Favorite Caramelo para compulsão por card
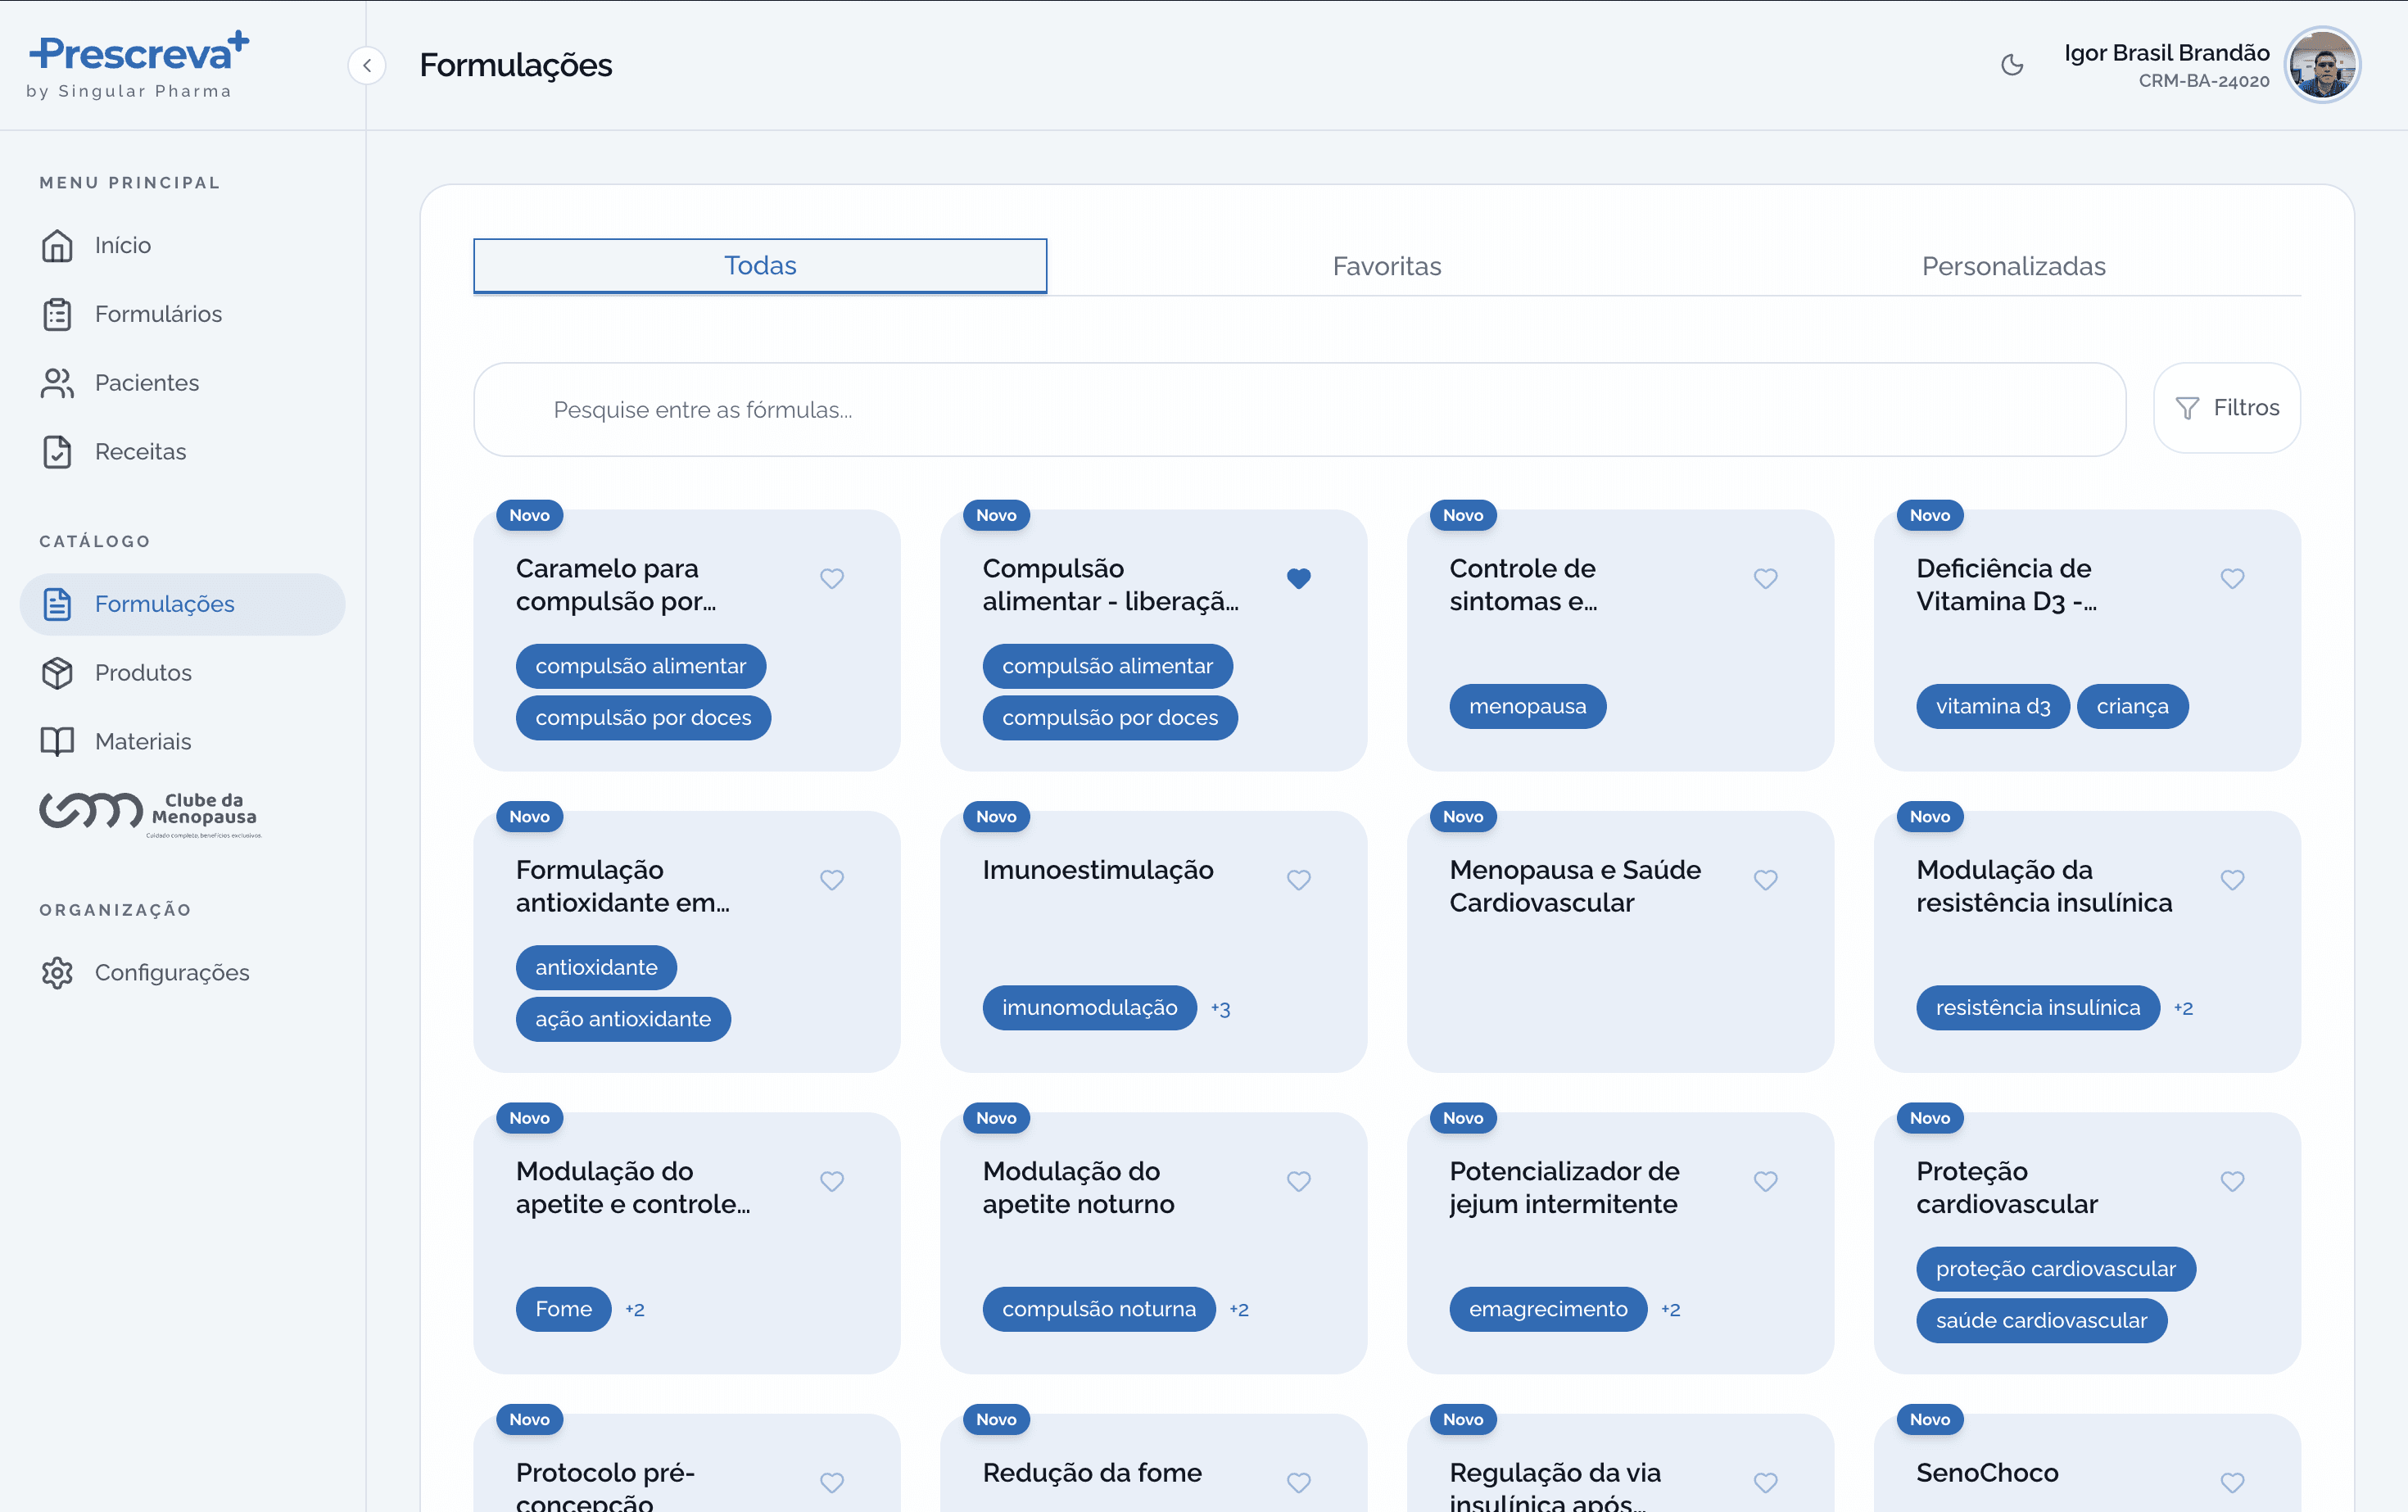The width and height of the screenshot is (2408, 1512). pyautogui.click(x=832, y=579)
